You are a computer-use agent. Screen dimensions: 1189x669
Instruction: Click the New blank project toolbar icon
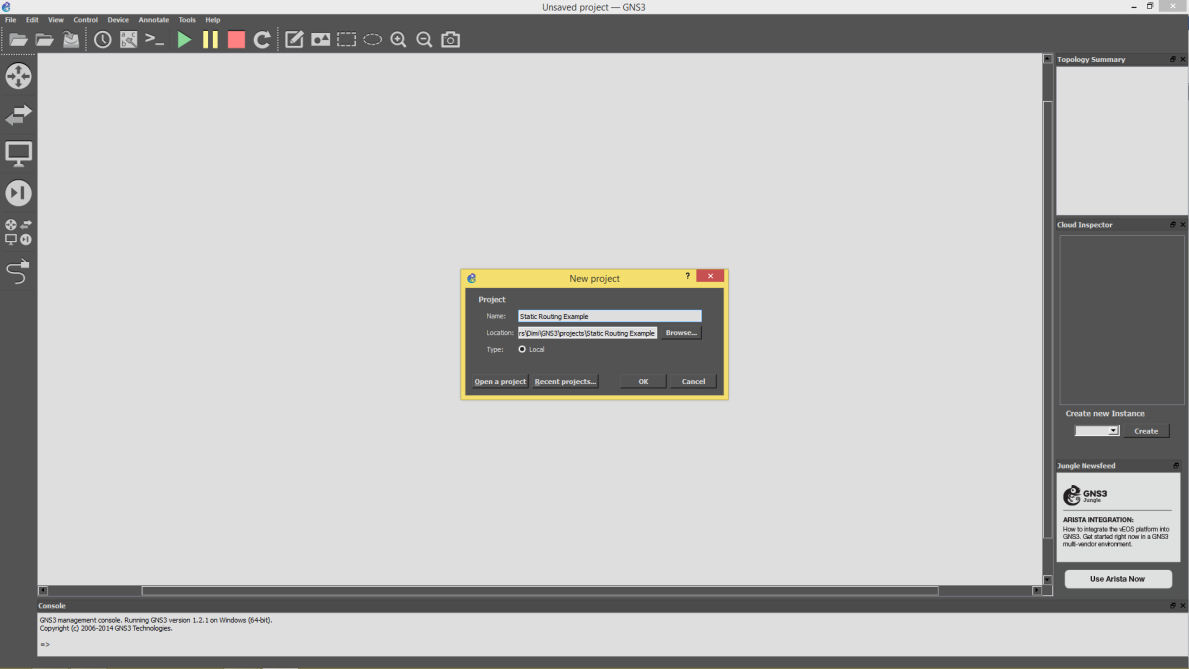click(18, 39)
